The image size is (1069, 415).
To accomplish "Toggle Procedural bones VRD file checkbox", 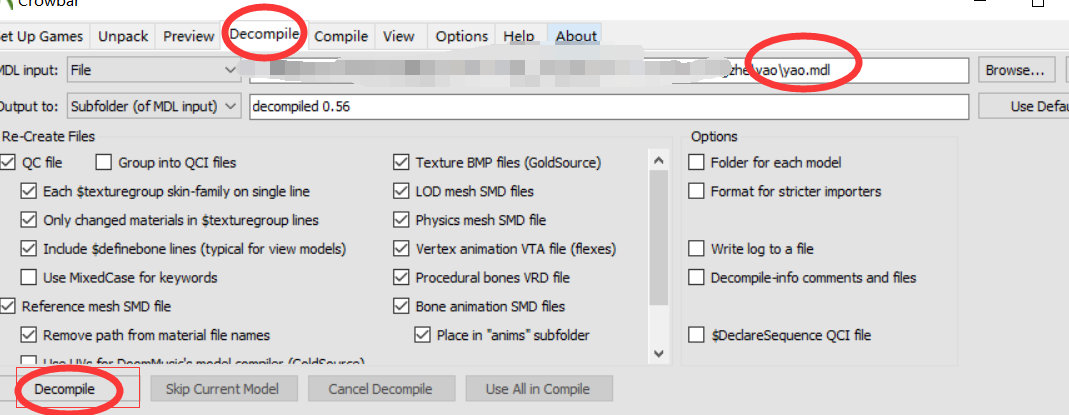I will [x=401, y=277].
